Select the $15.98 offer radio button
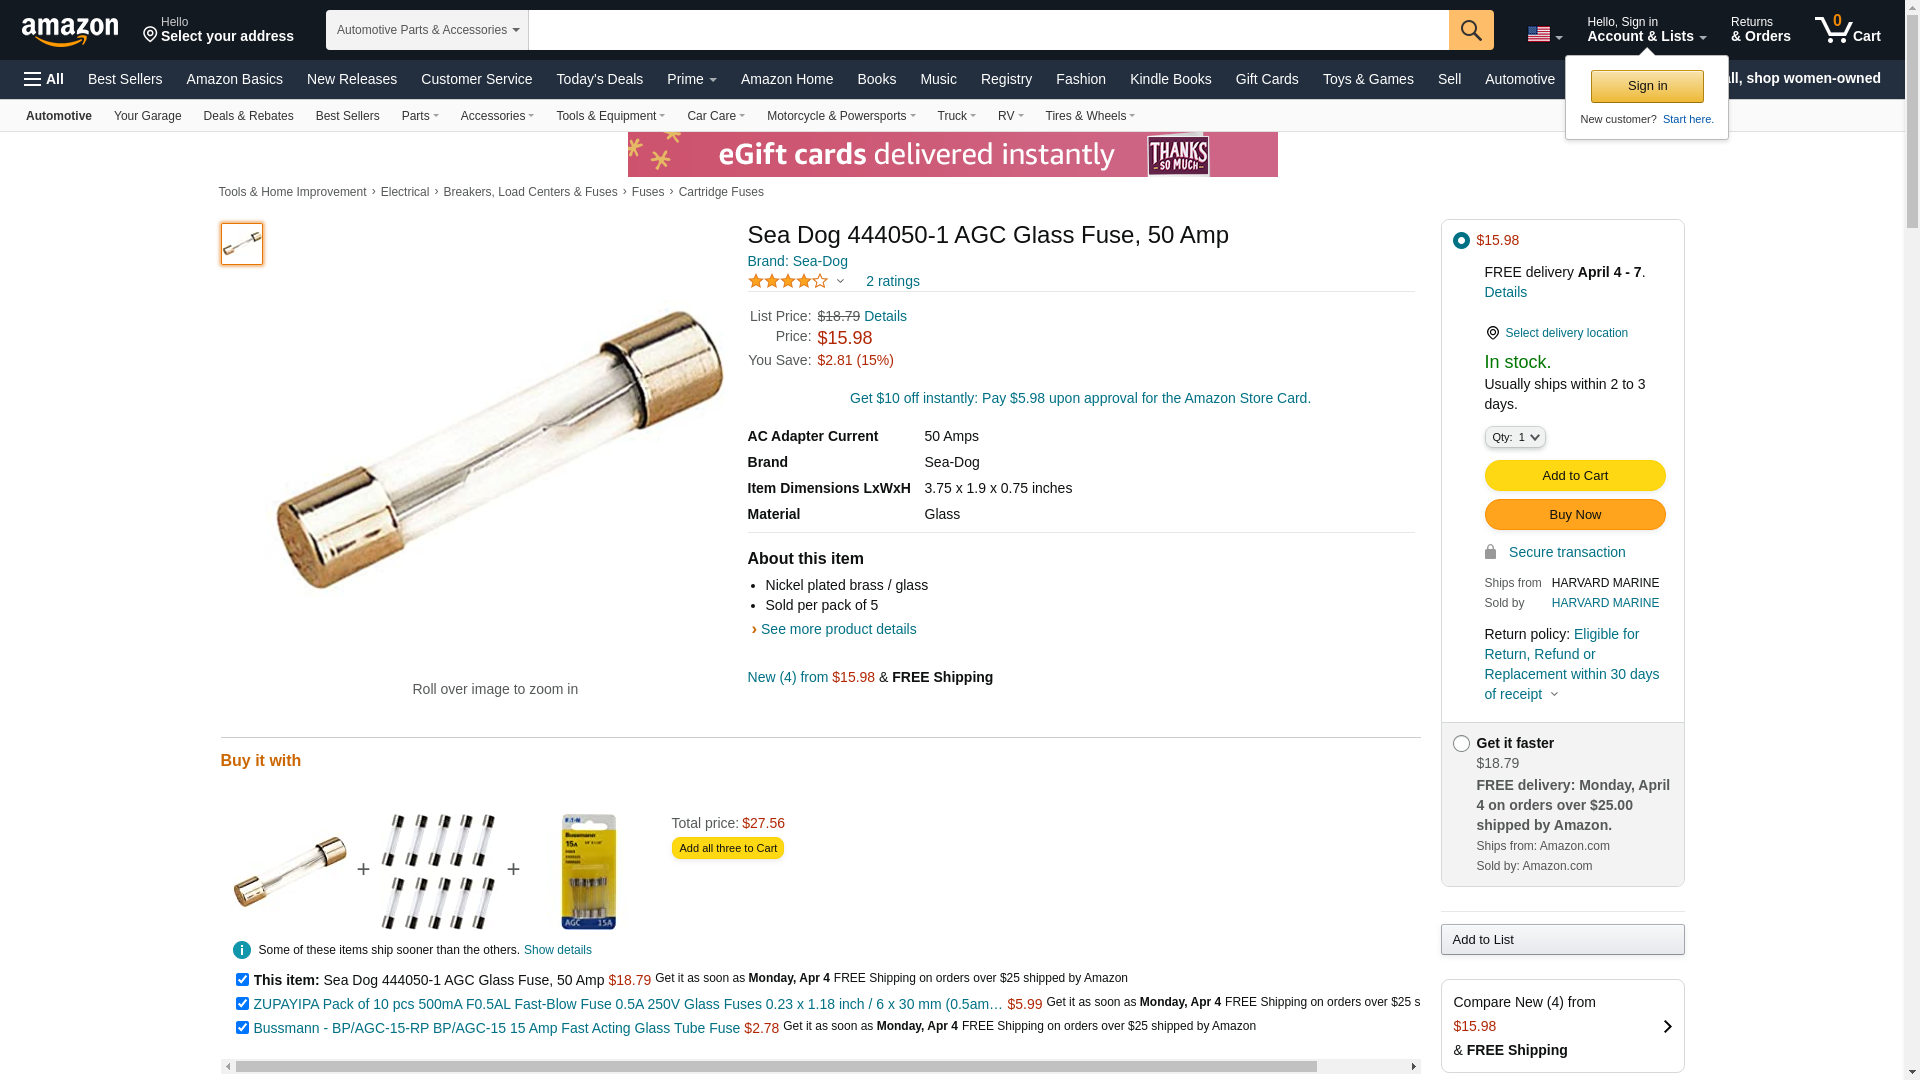 [x=1461, y=241]
